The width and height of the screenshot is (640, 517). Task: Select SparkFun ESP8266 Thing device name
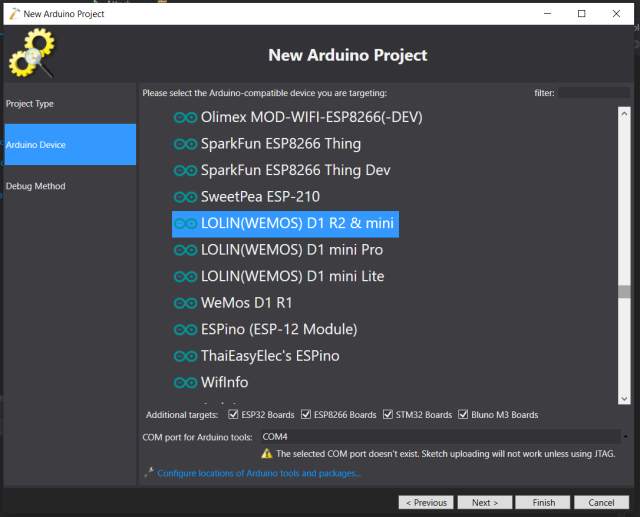point(281,144)
